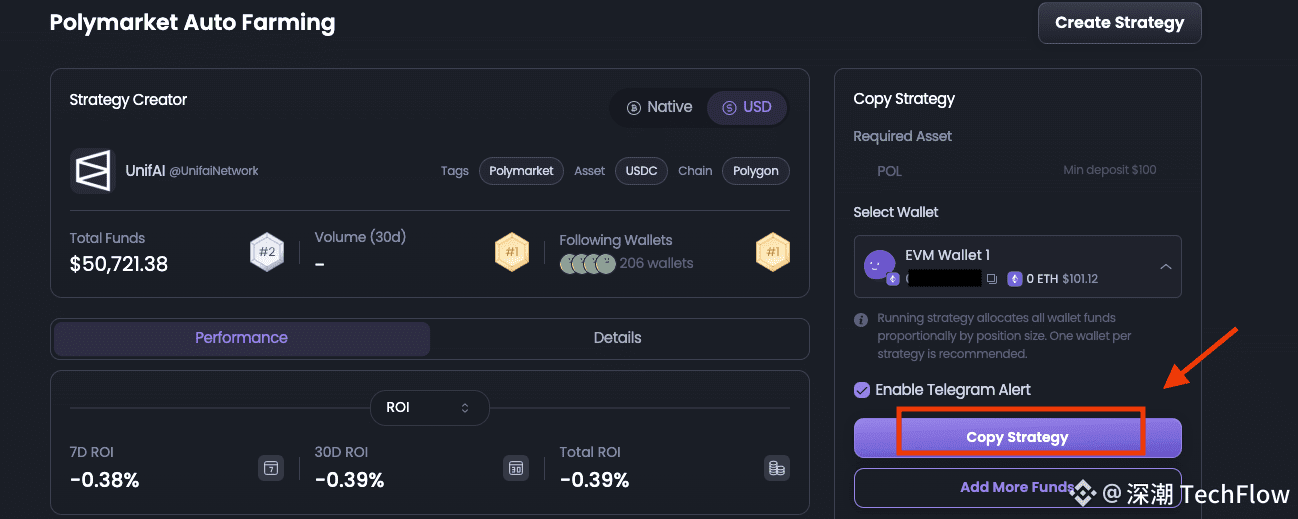Viewport: 1298px width, 519px height.
Task: Switch currency display to USD
Action: point(747,108)
